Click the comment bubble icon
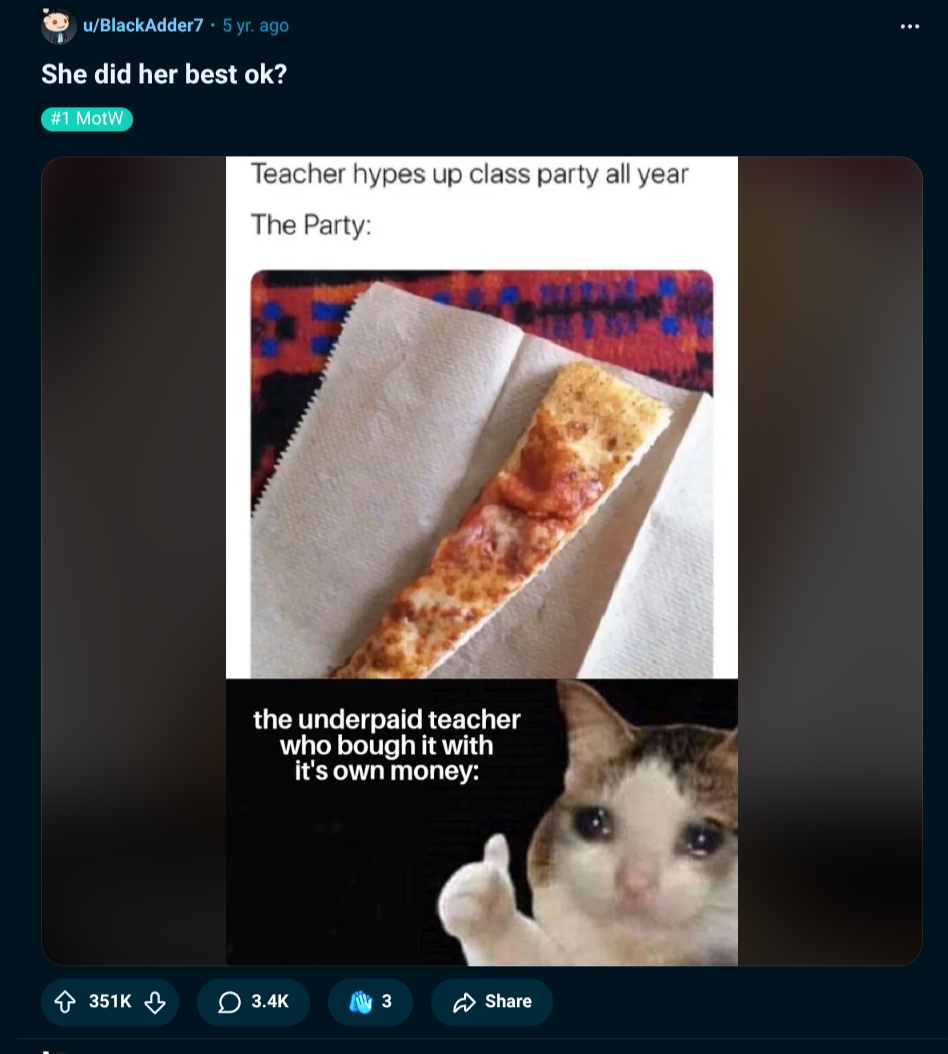This screenshot has width=948, height=1054. coord(229,1002)
